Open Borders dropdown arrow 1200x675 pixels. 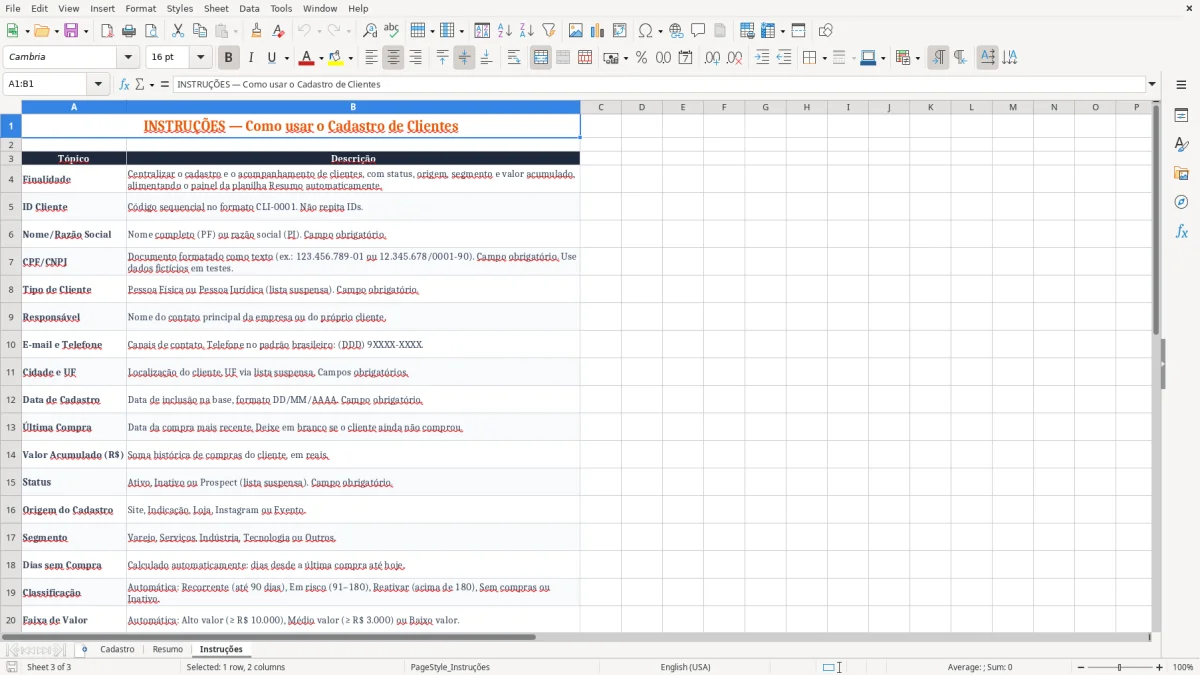point(824,58)
